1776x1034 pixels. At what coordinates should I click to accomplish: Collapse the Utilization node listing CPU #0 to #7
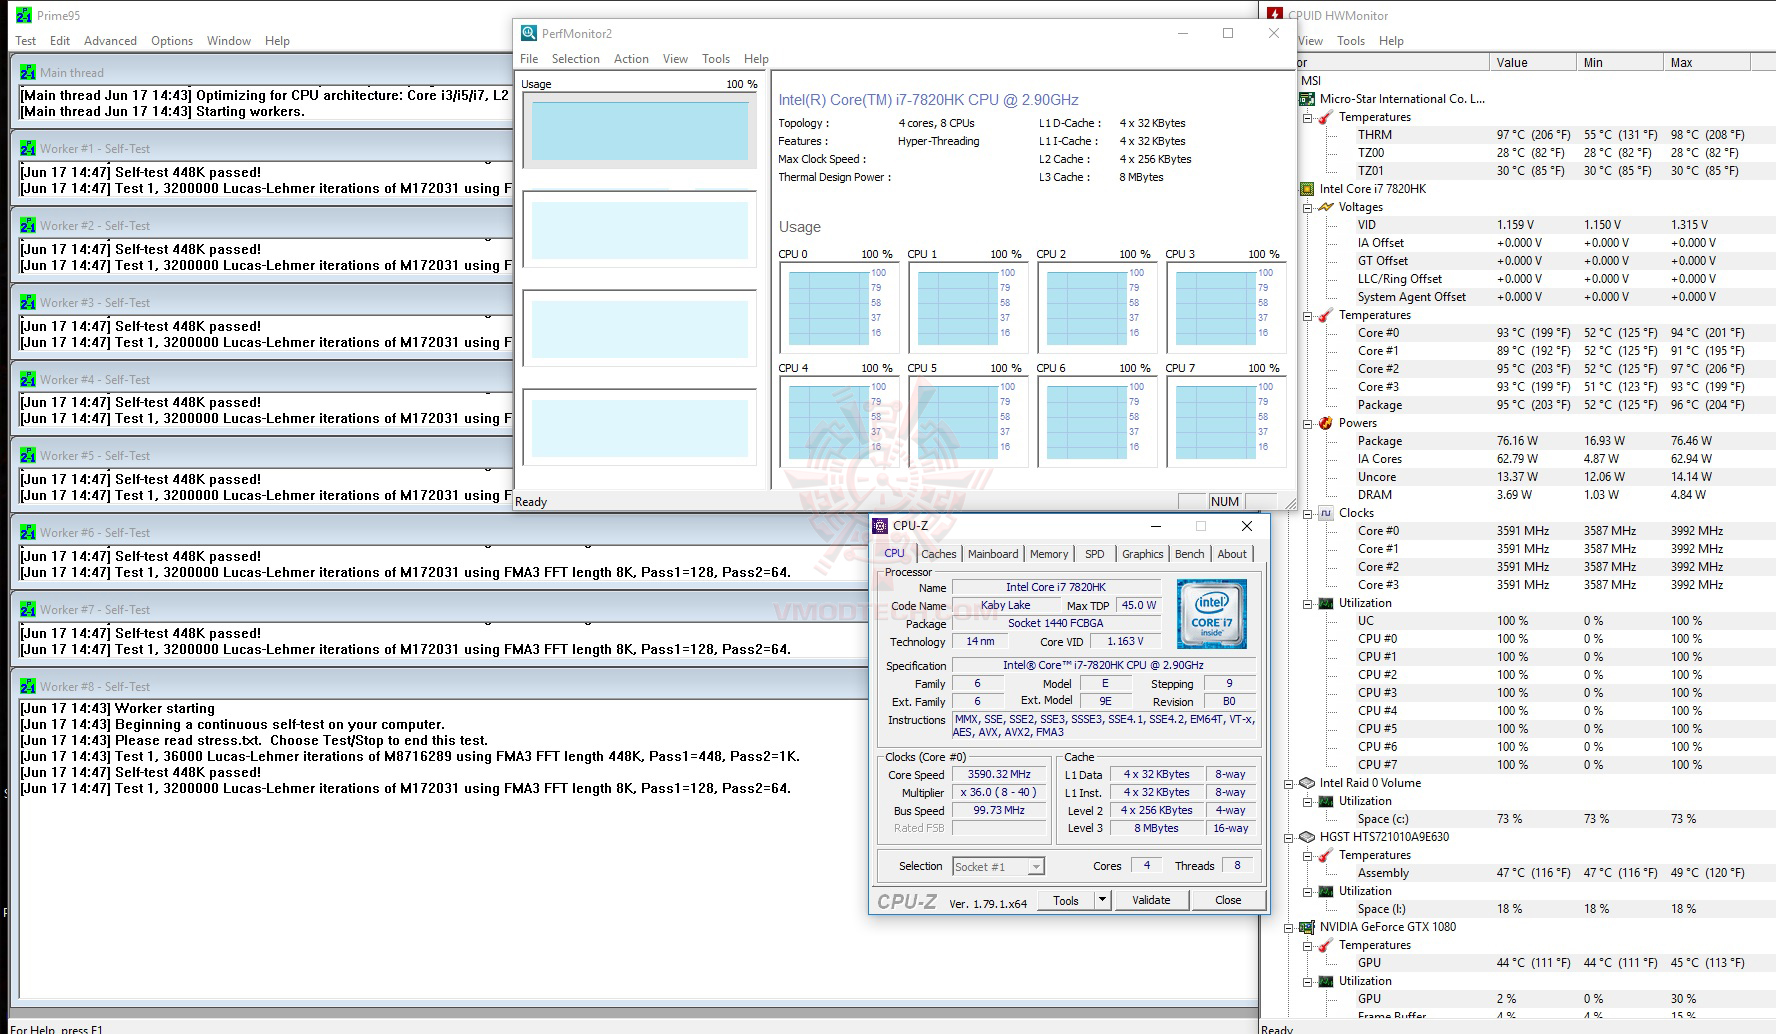[x=1307, y=603]
